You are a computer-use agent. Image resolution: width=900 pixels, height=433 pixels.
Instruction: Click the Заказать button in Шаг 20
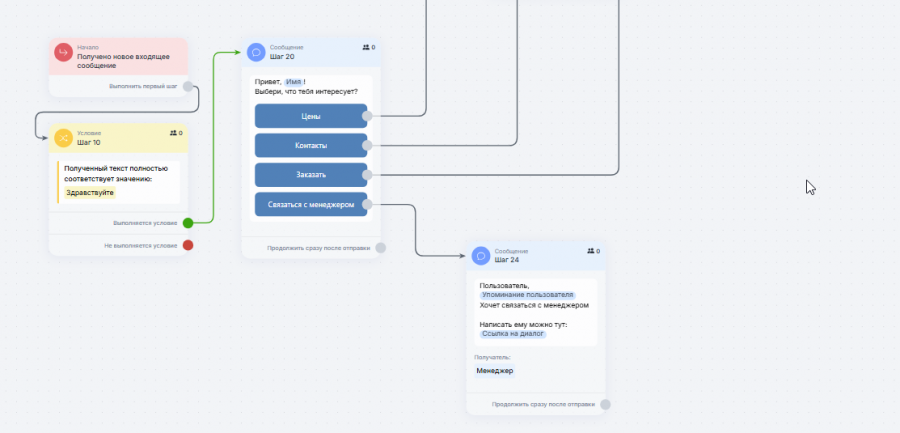[311, 175]
